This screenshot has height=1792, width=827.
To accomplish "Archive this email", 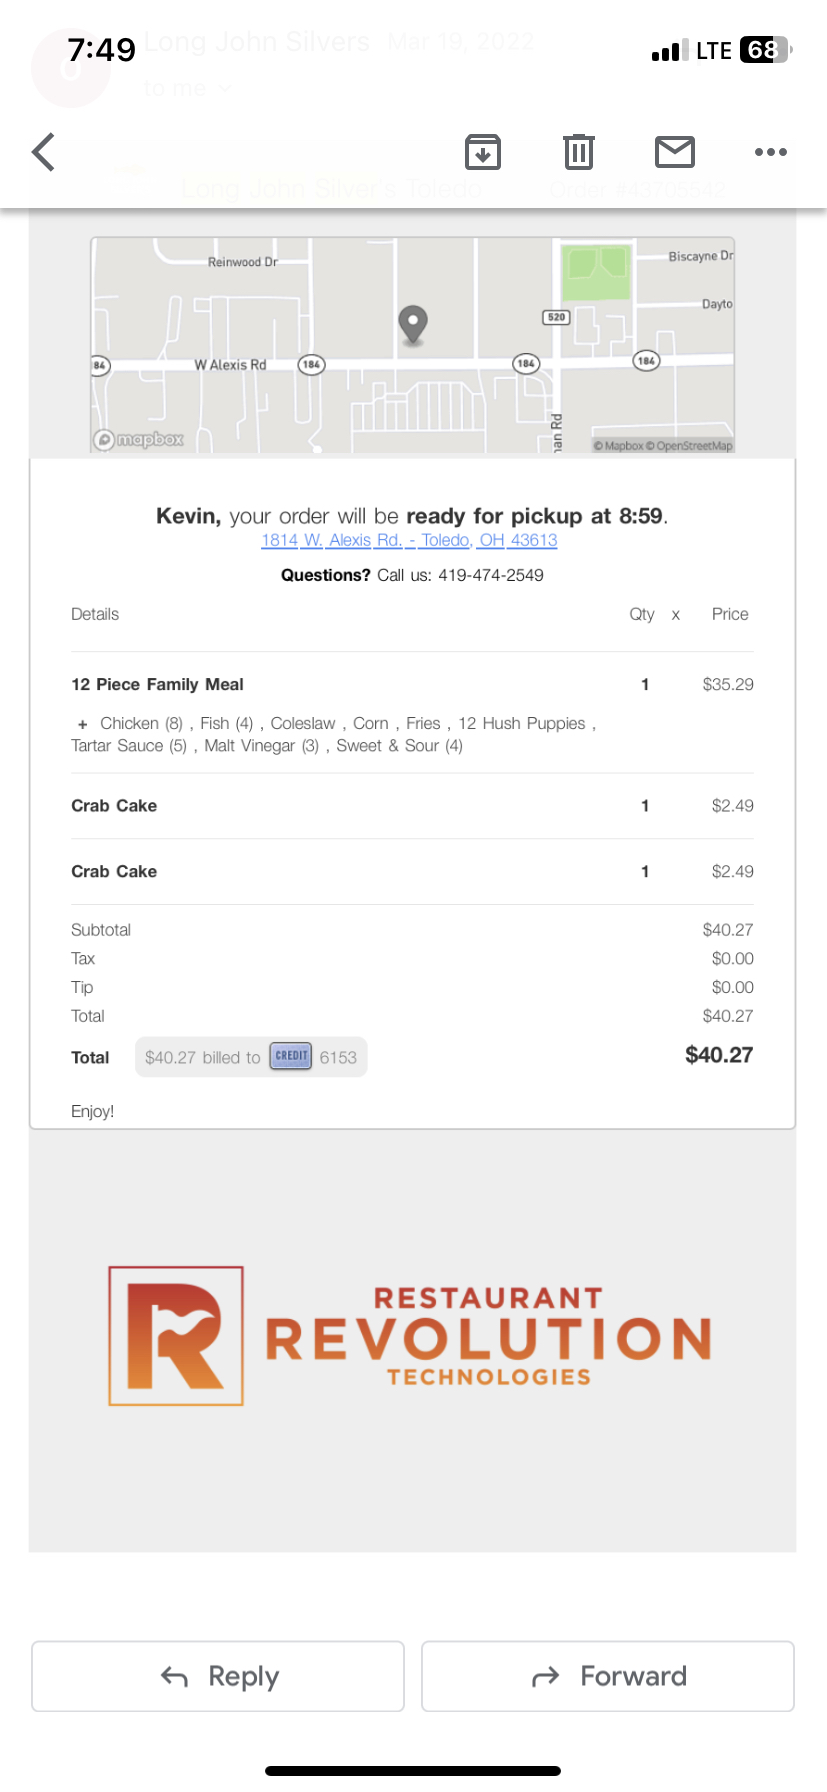I will (483, 152).
